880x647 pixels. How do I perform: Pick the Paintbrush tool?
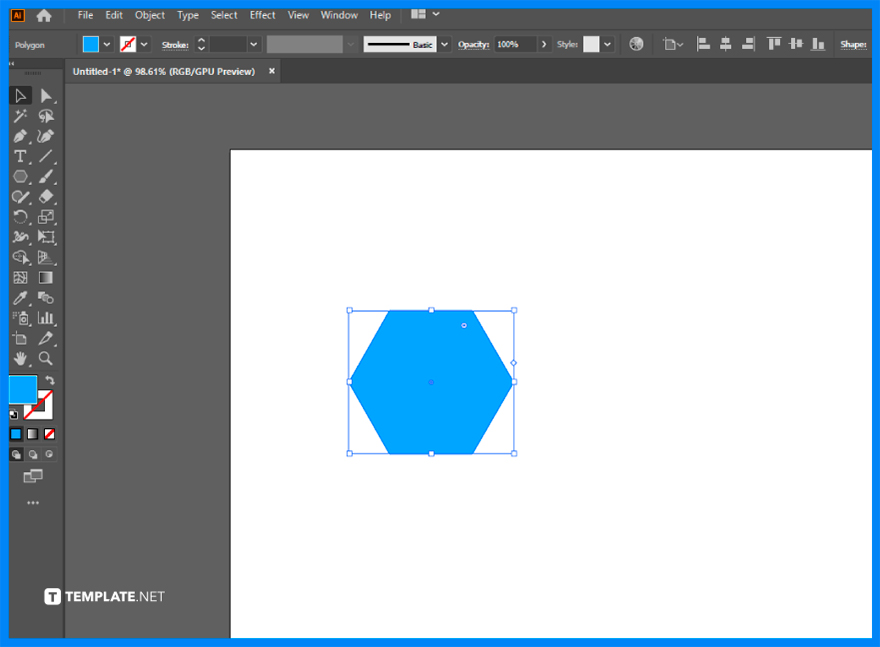[x=46, y=176]
